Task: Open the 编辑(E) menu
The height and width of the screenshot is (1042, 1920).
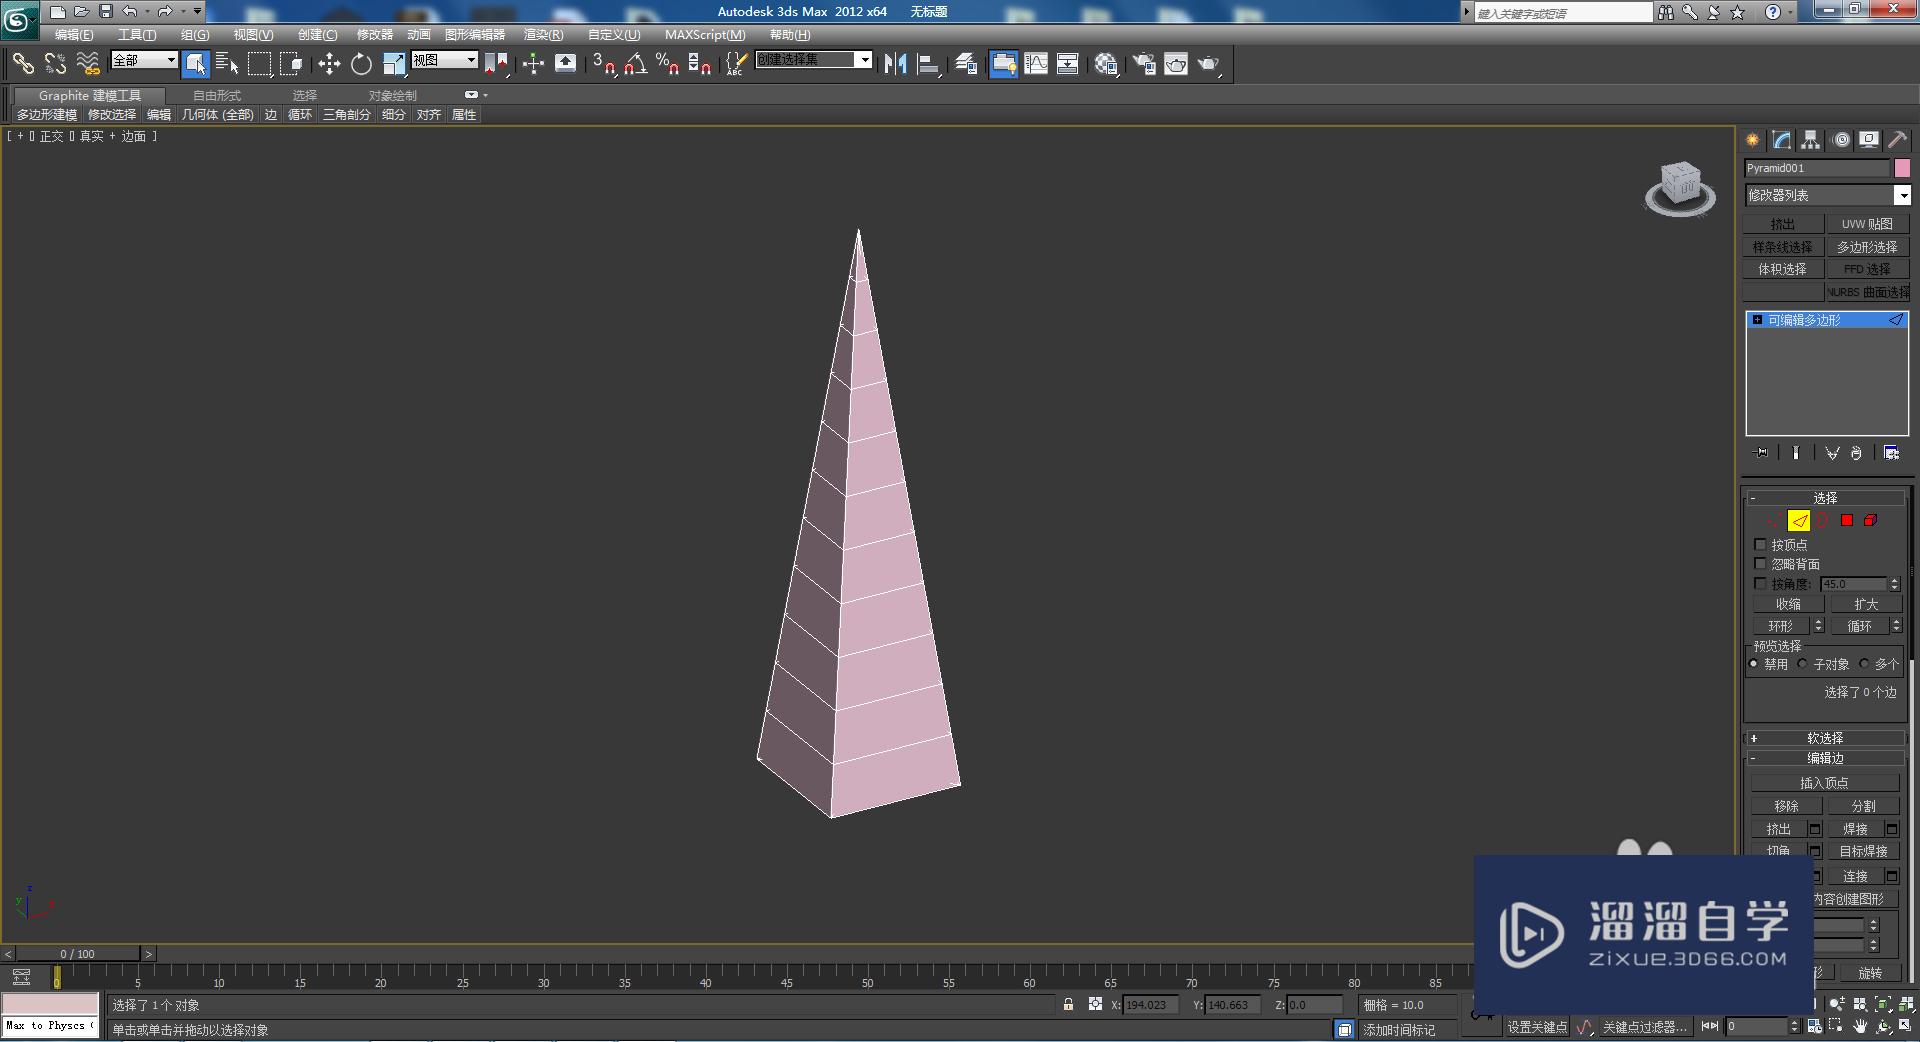Action: tap(73, 35)
